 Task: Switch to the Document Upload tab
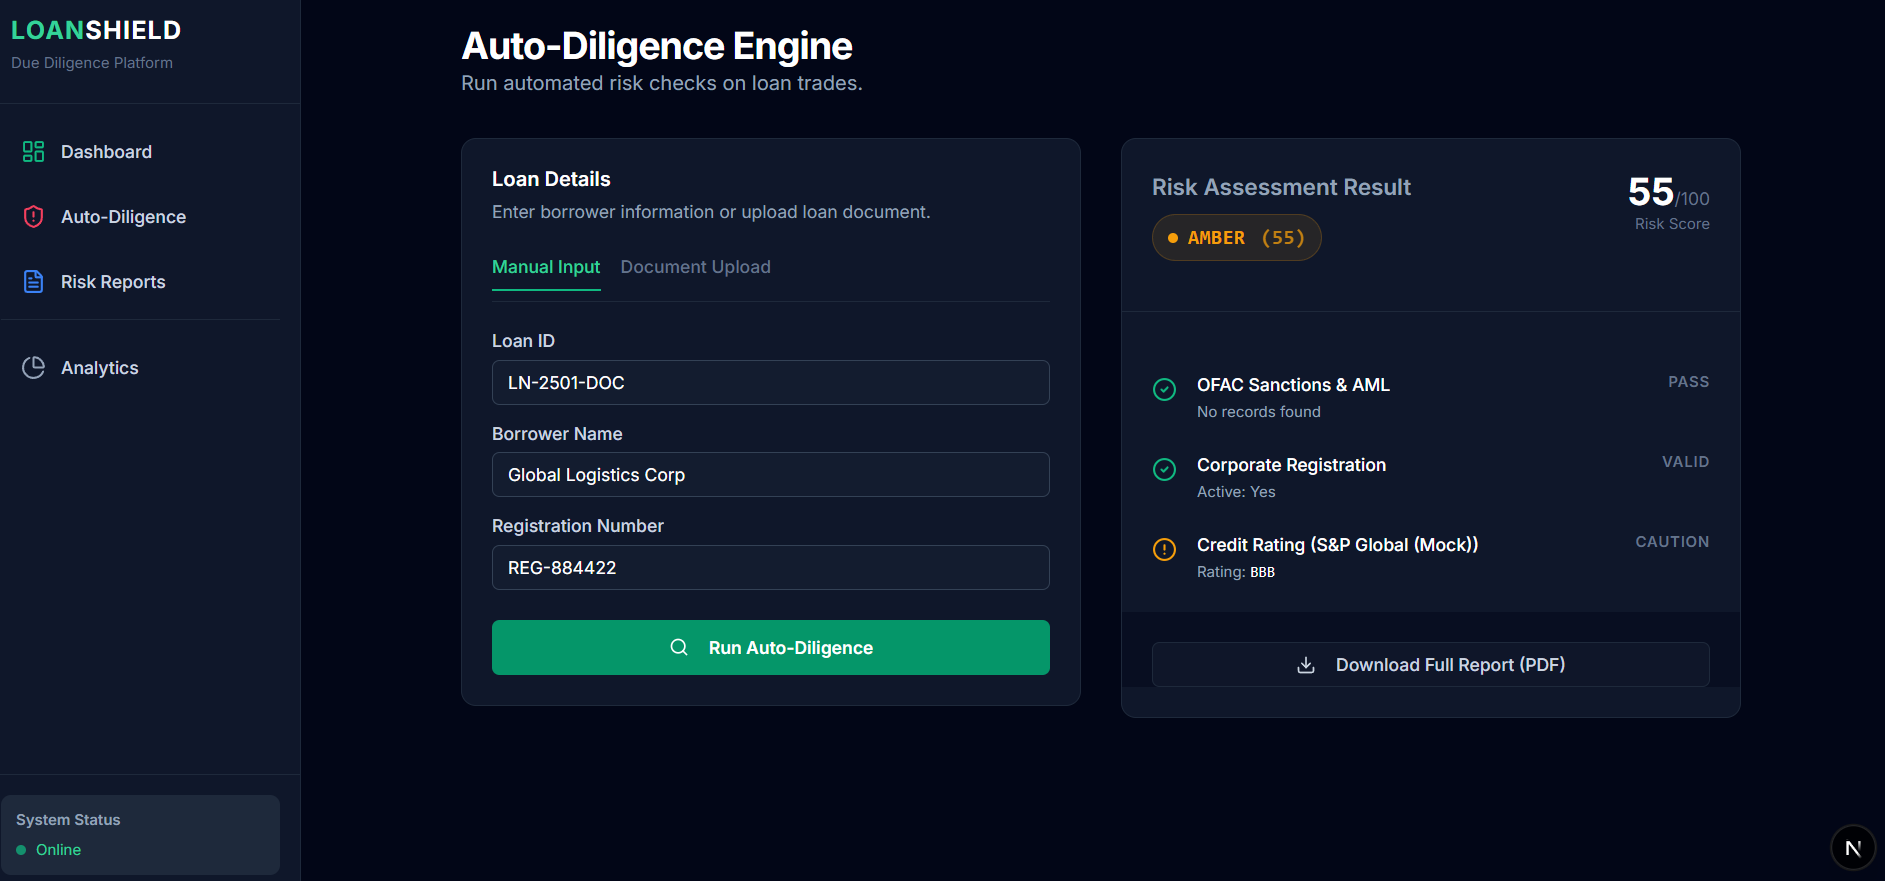click(x=695, y=267)
